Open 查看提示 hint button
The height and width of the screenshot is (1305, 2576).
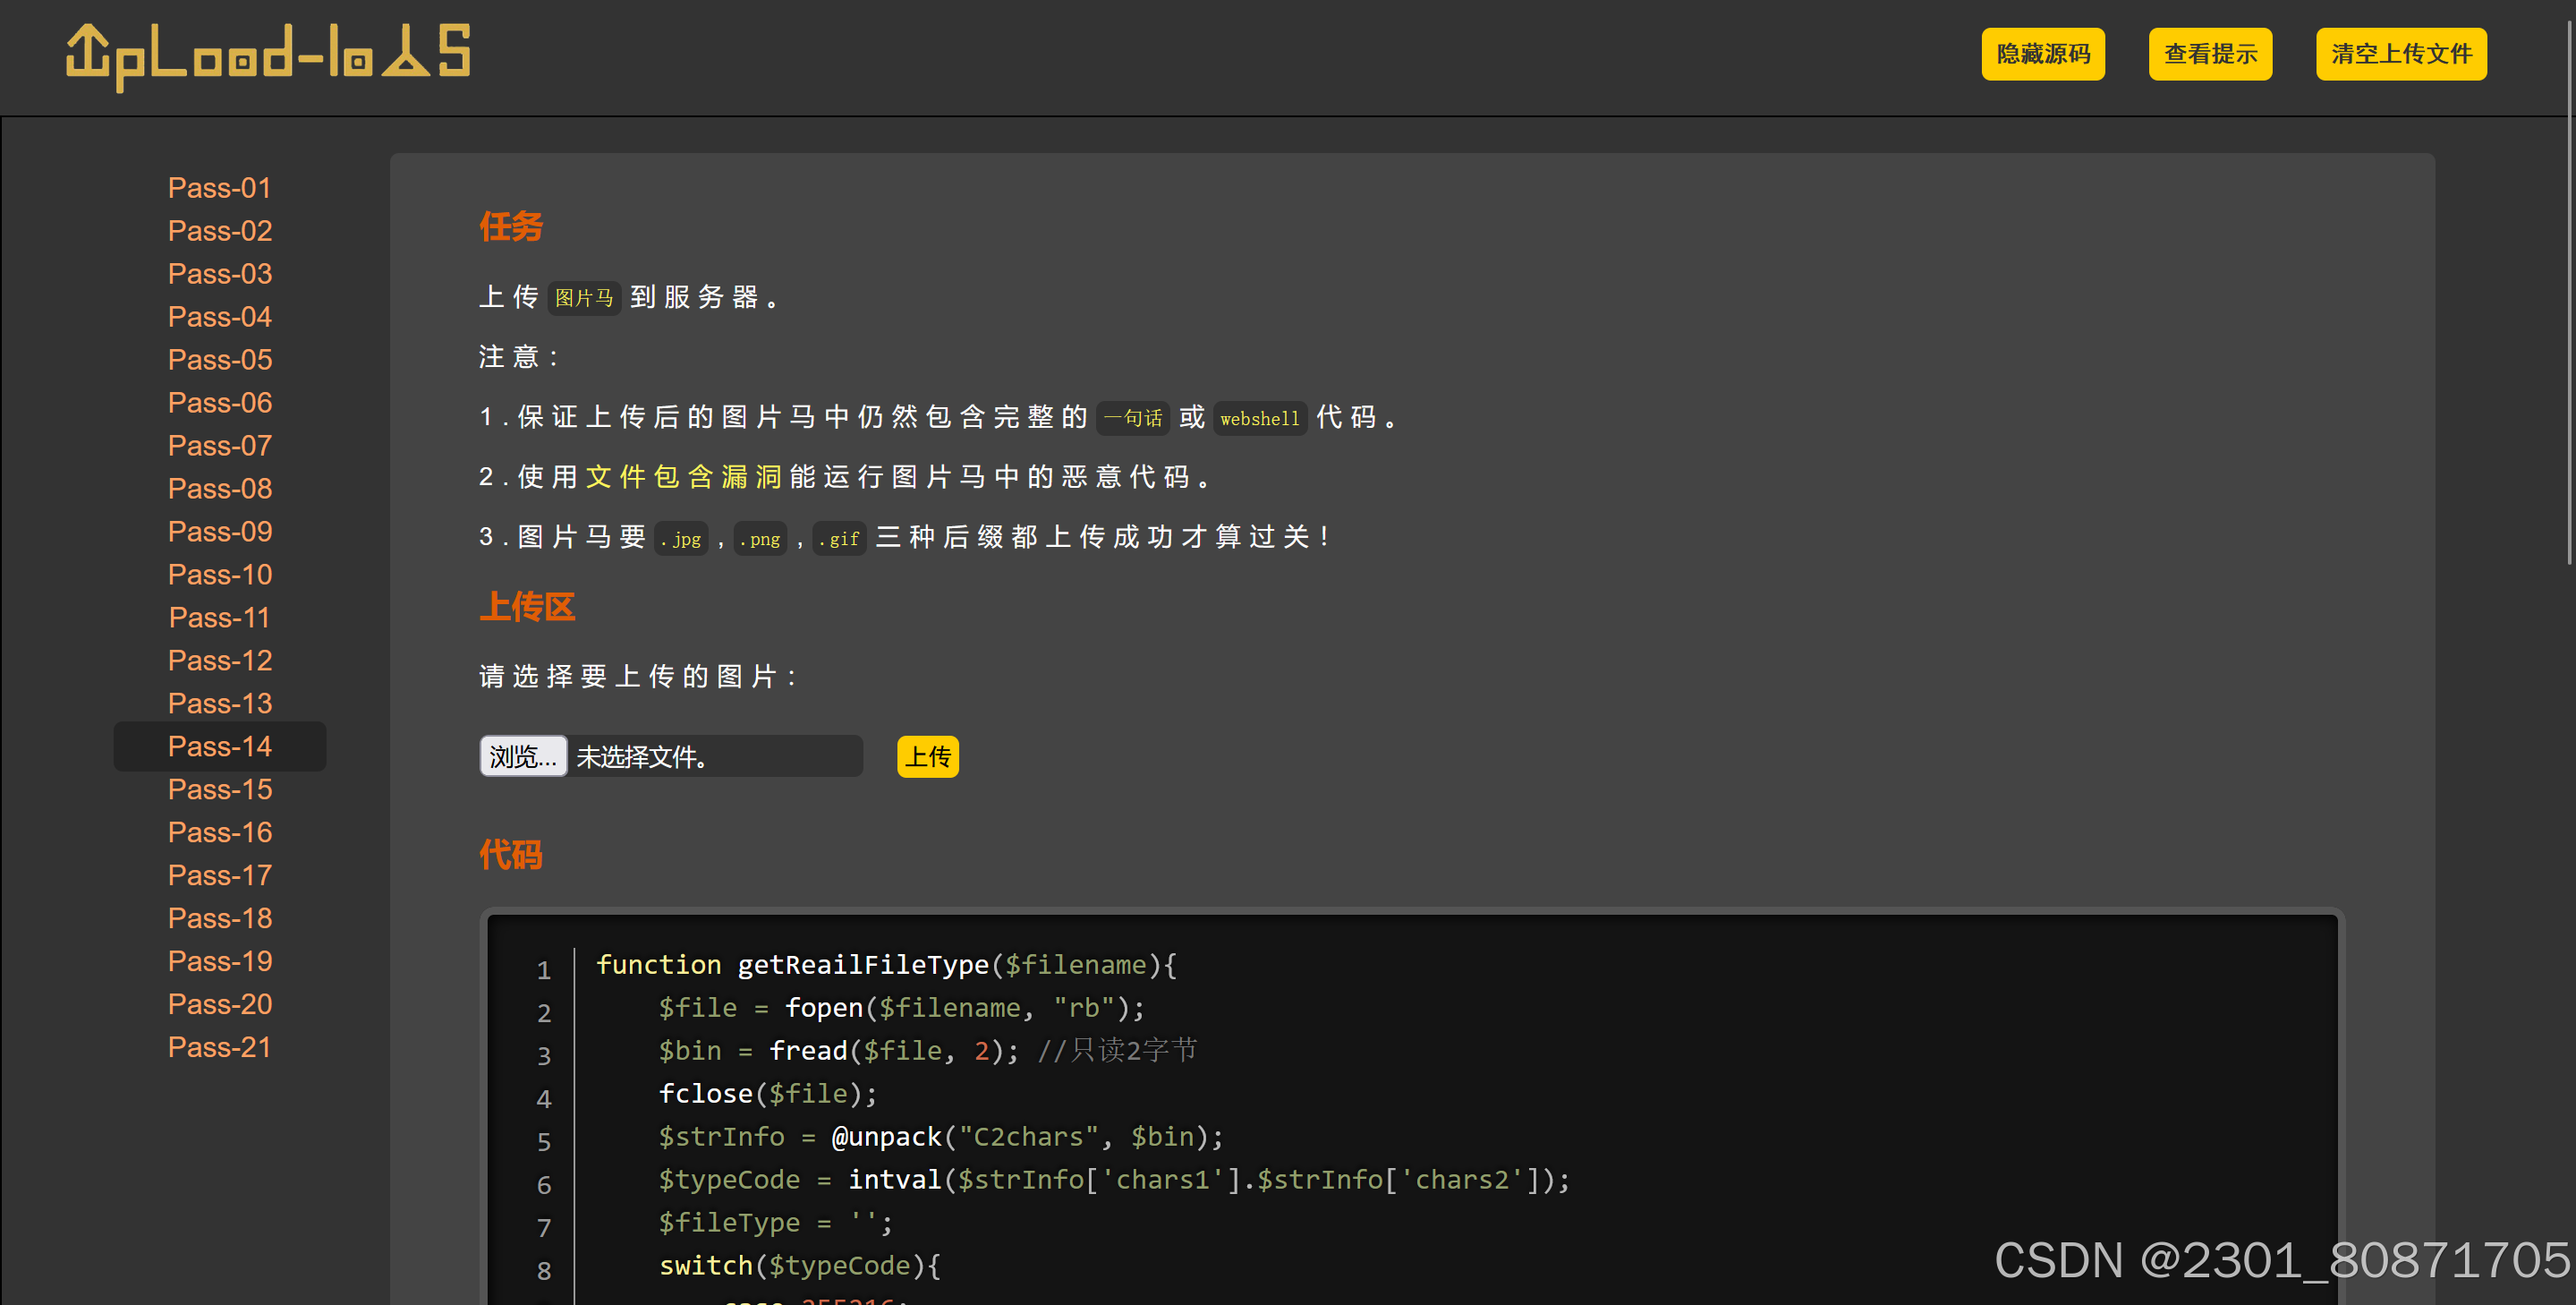point(2209,54)
